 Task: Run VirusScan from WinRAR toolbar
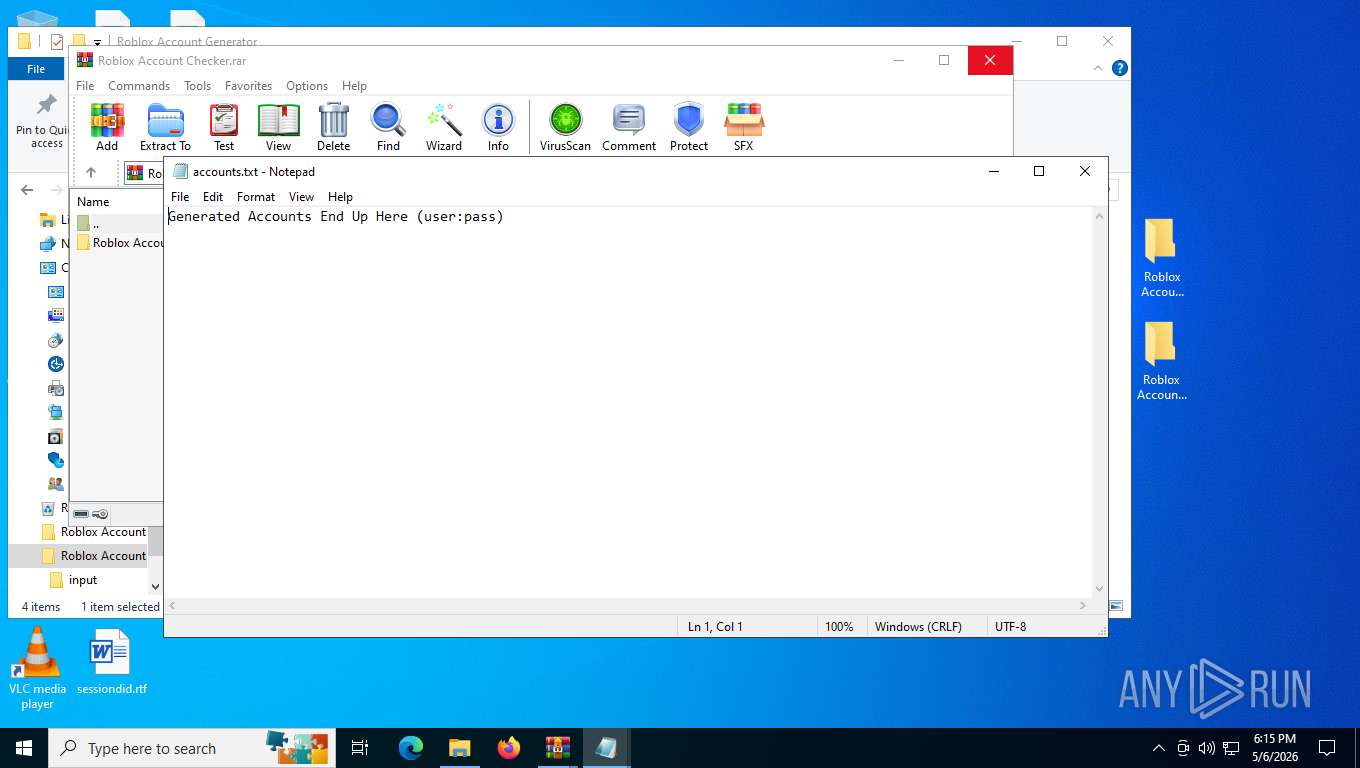(x=565, y=127)
